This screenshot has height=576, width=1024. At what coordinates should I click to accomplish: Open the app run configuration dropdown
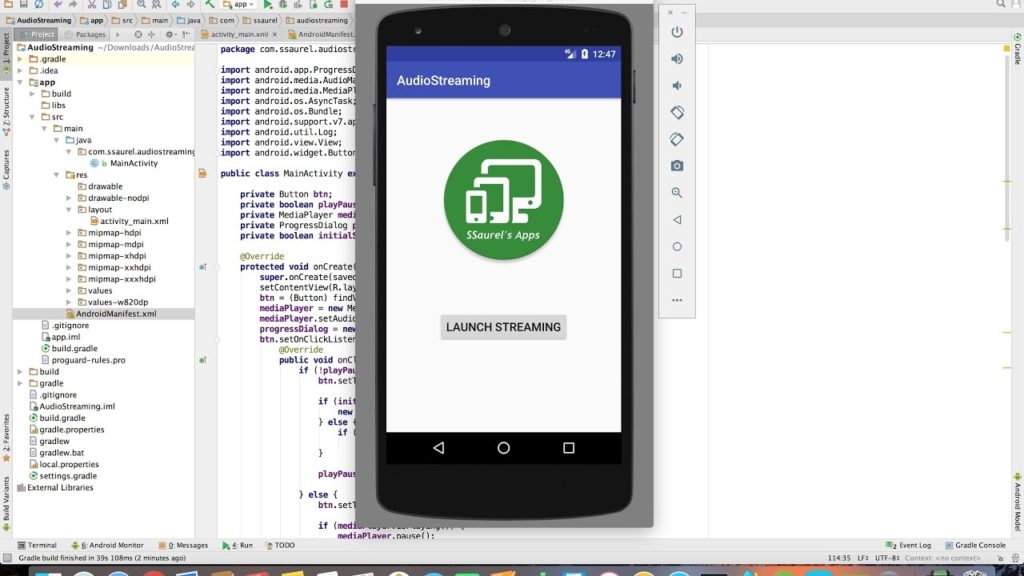click(239, 5)
